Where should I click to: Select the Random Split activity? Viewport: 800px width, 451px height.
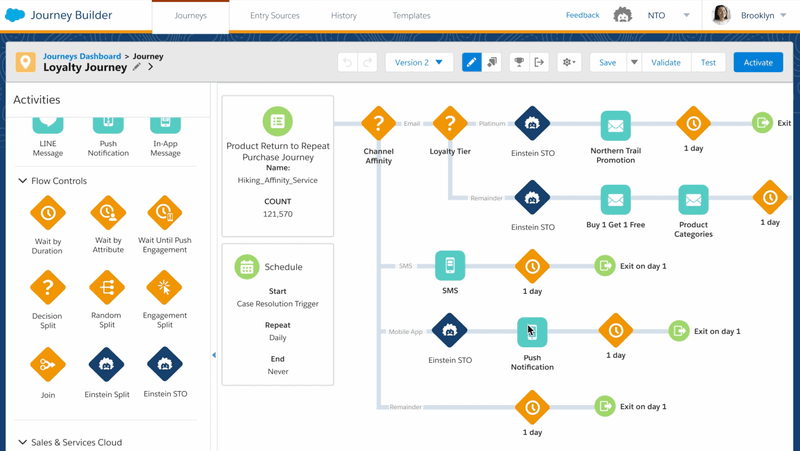[107, 288]
